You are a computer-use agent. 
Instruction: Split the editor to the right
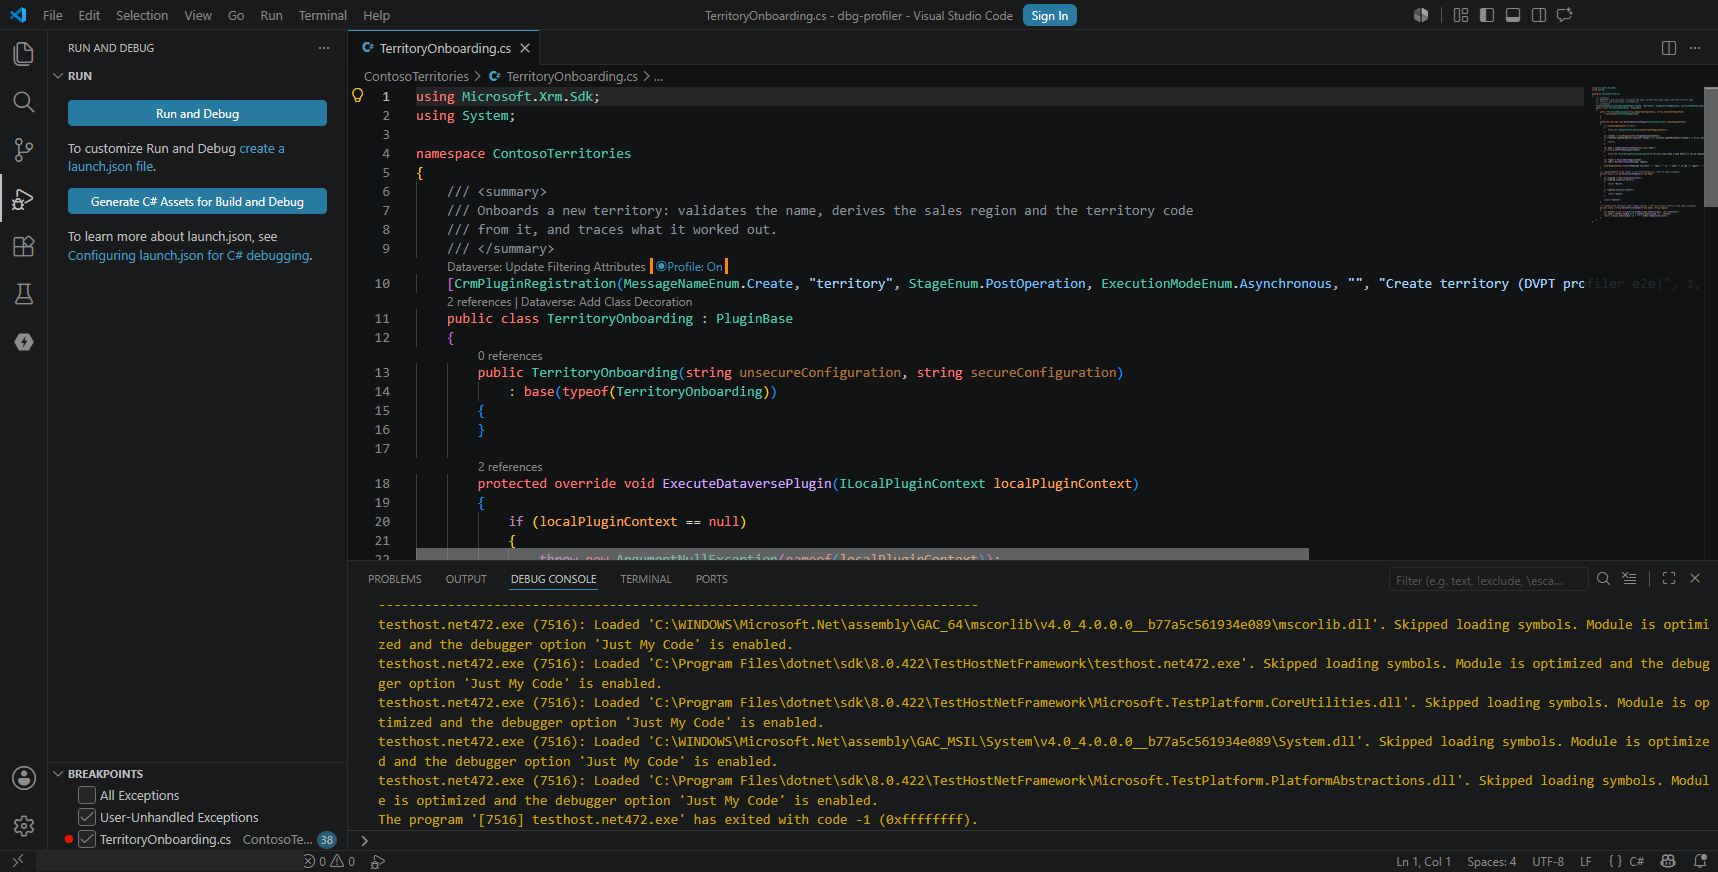1669,48
